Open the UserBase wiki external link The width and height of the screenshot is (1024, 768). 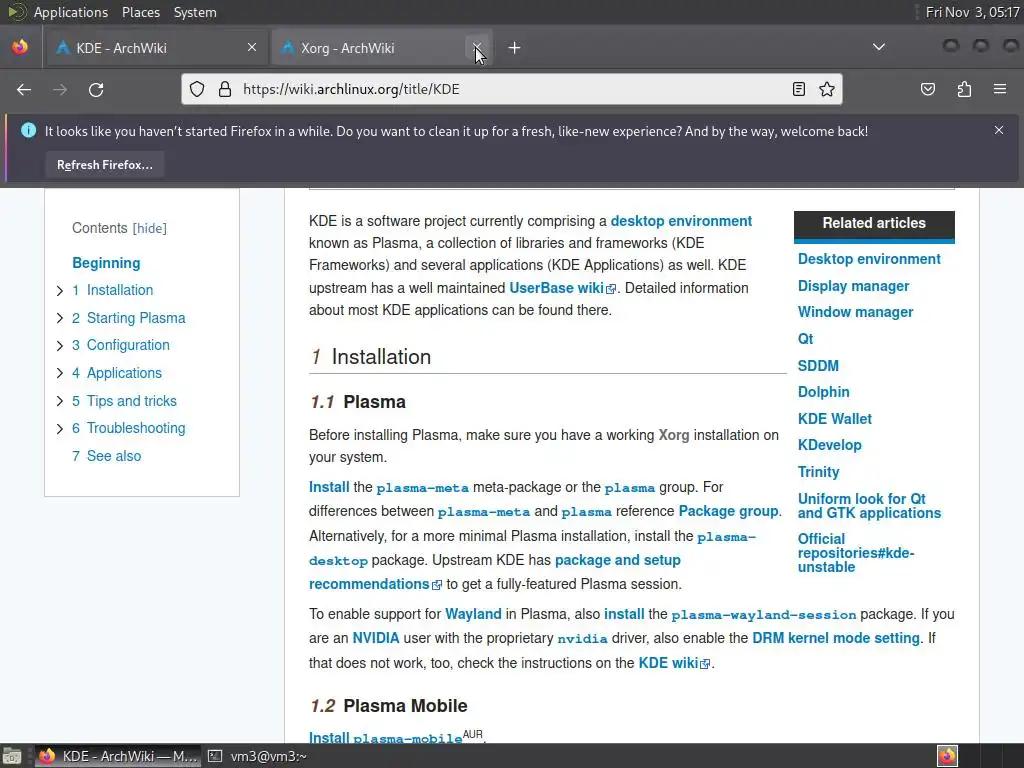pos(562,288)
